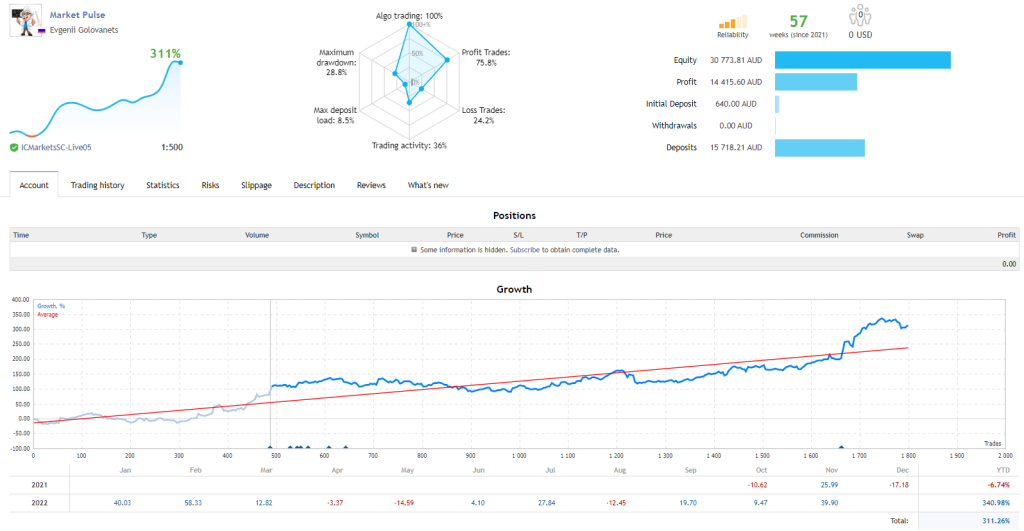The height and width of the screenshot is (531, 1024).
Task: Click the 2022 YTD value 340.98%
Action: (995, 503)
